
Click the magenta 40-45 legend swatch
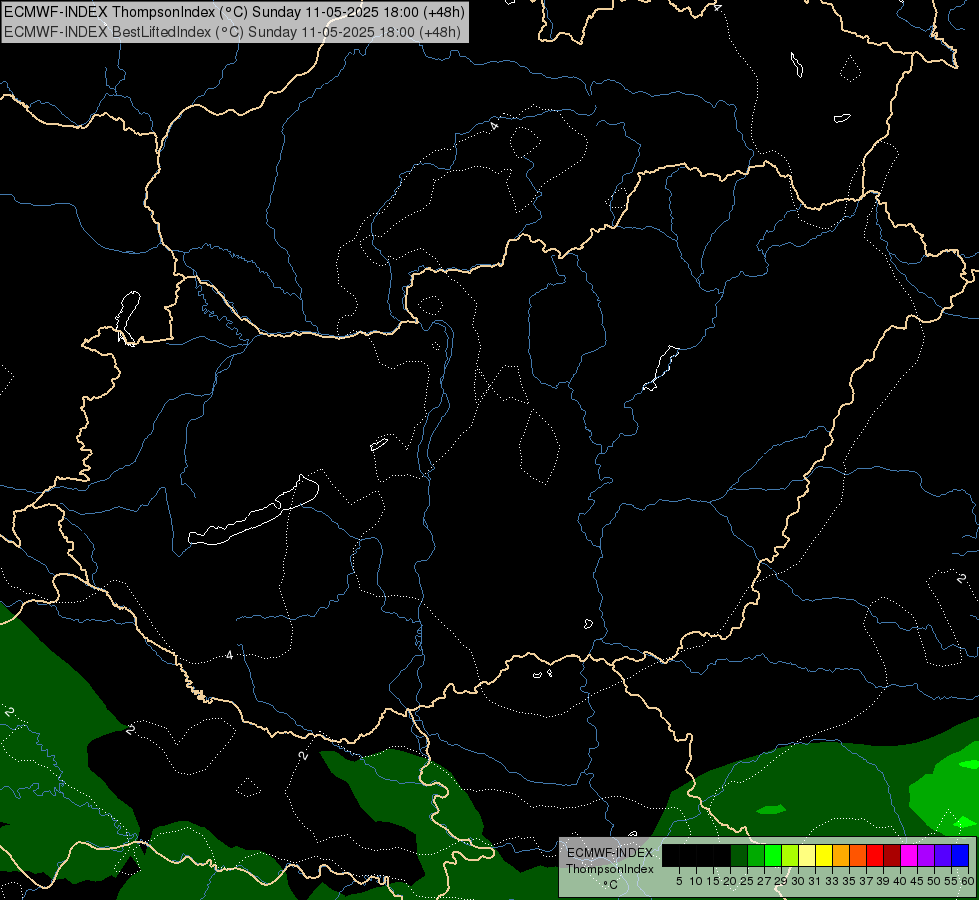pos(909,855)
